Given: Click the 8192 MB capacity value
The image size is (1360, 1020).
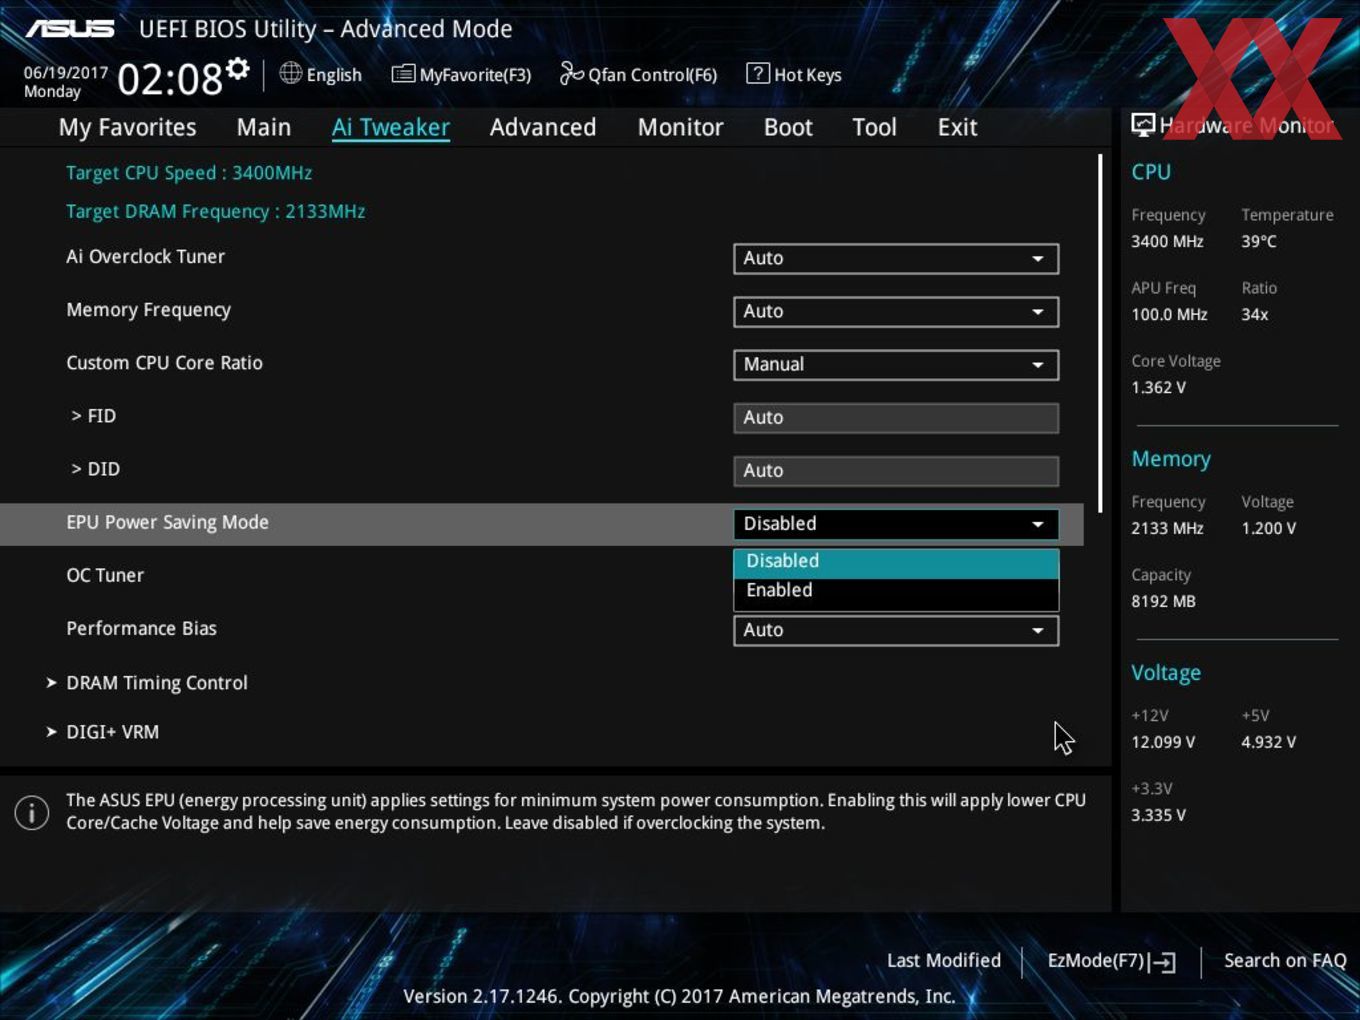Looking at the screenshot, I should pyautogui.click(x=1163, y=601).
